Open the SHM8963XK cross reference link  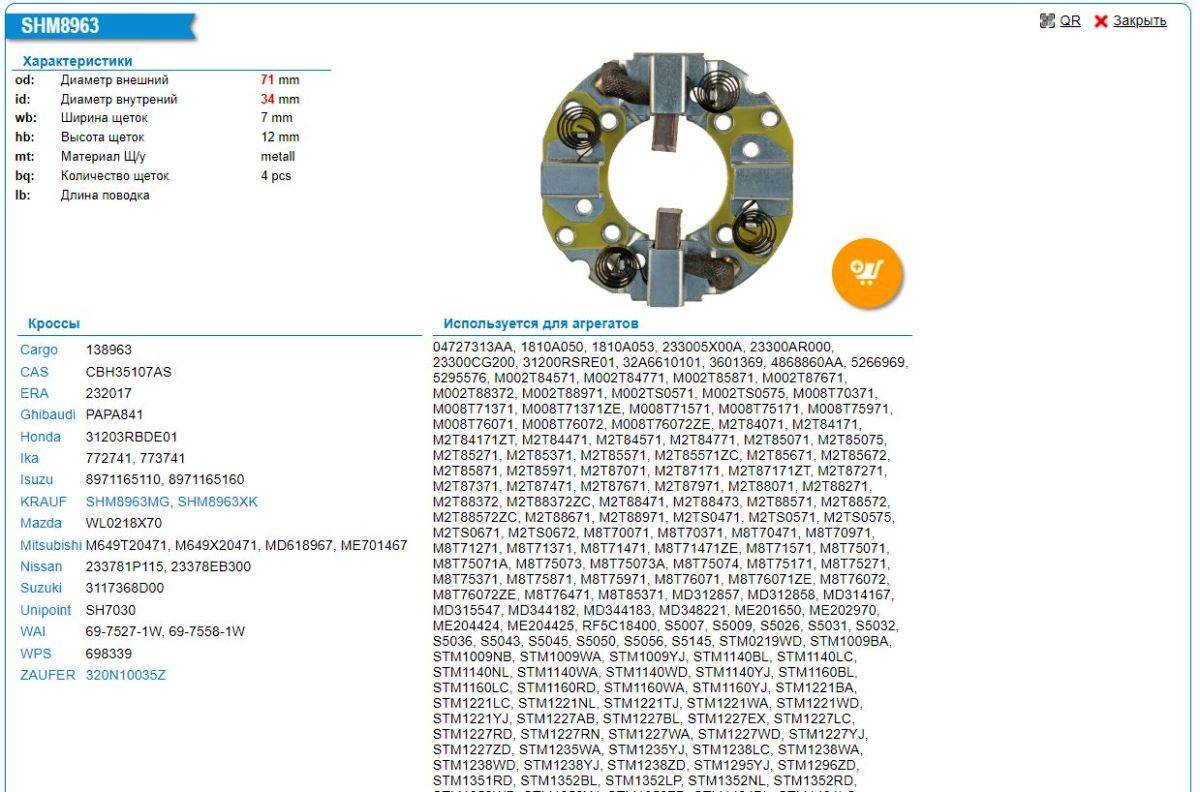[x=217, y=502]
